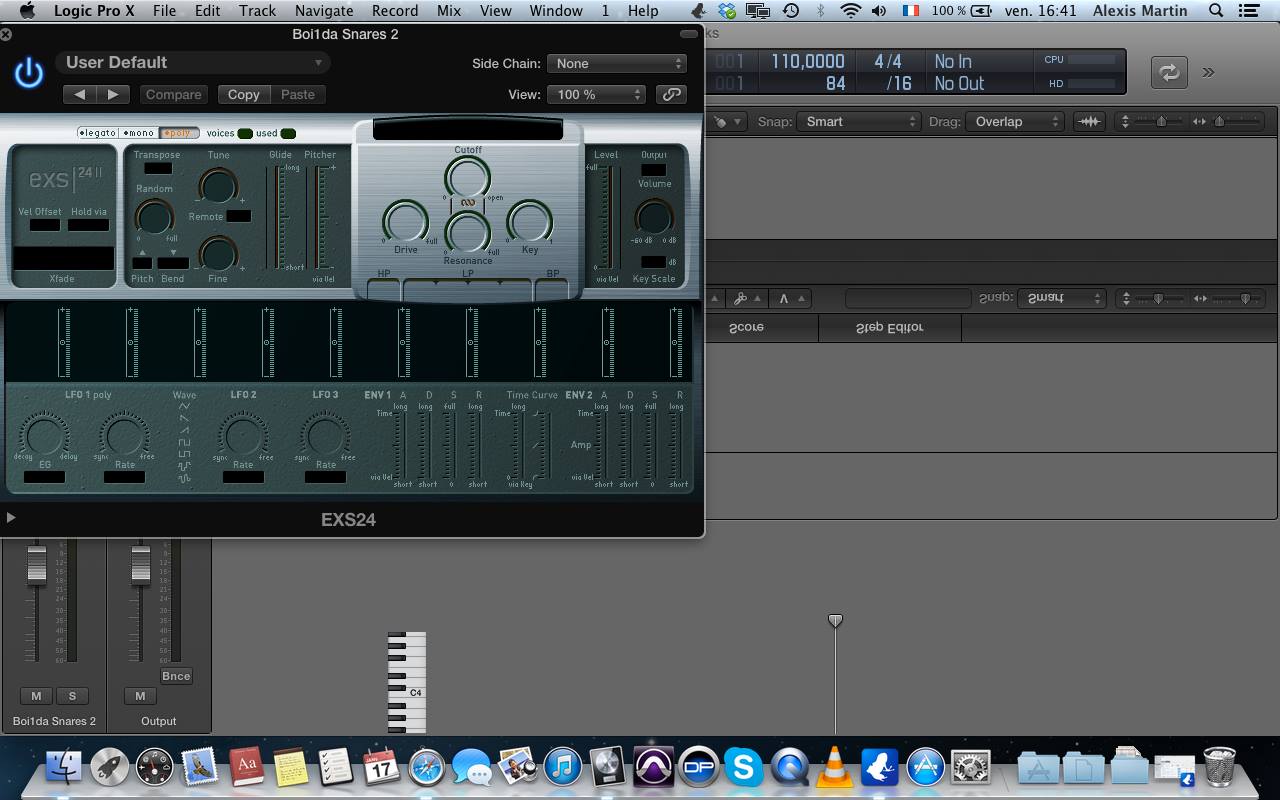Click the filter Key knob

(530, 222)
